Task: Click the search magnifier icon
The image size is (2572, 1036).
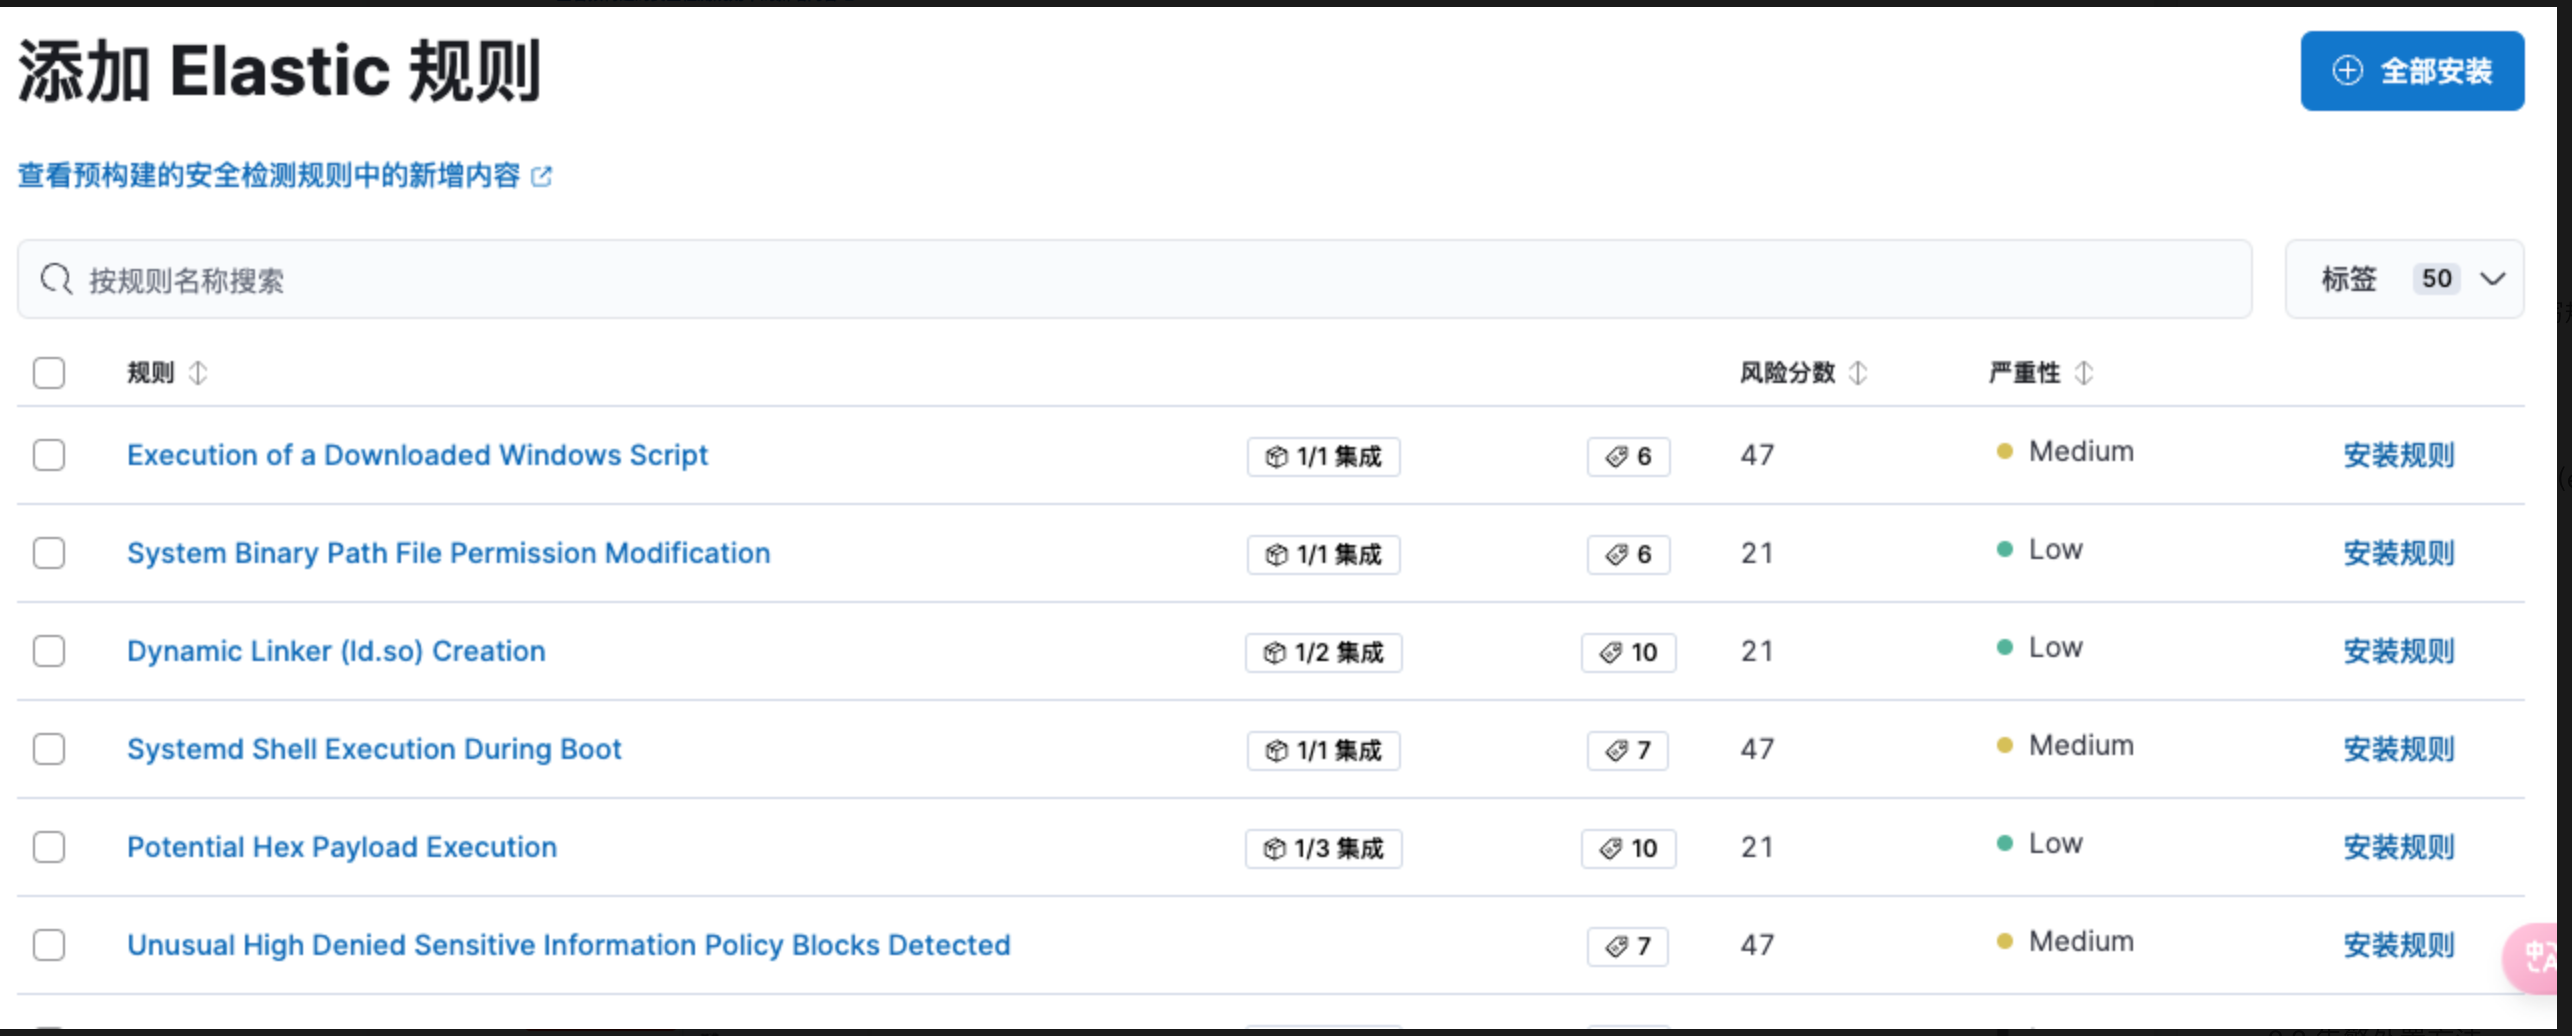Action: click(56, 279)
